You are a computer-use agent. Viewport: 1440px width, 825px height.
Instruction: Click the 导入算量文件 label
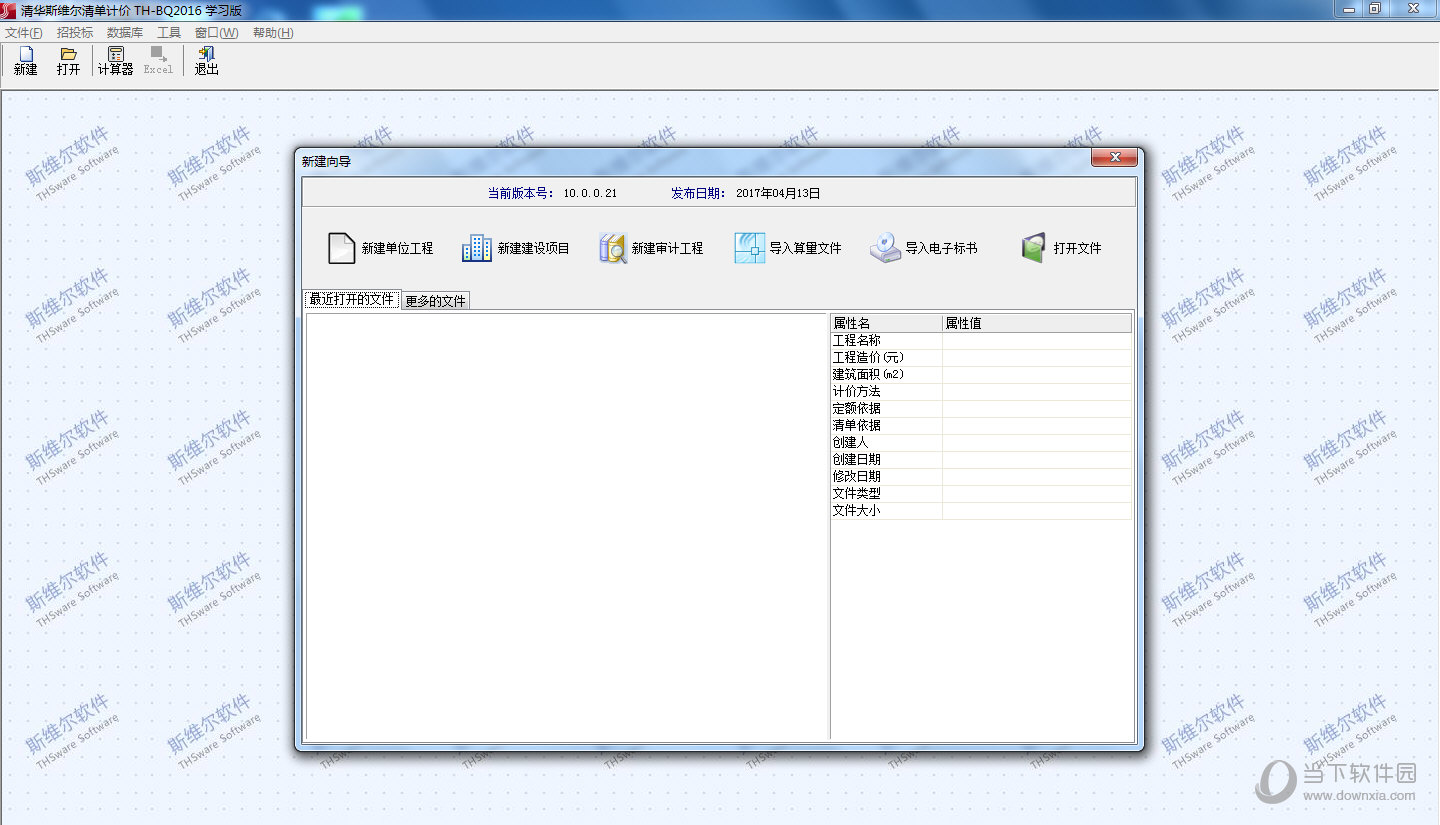805,248
